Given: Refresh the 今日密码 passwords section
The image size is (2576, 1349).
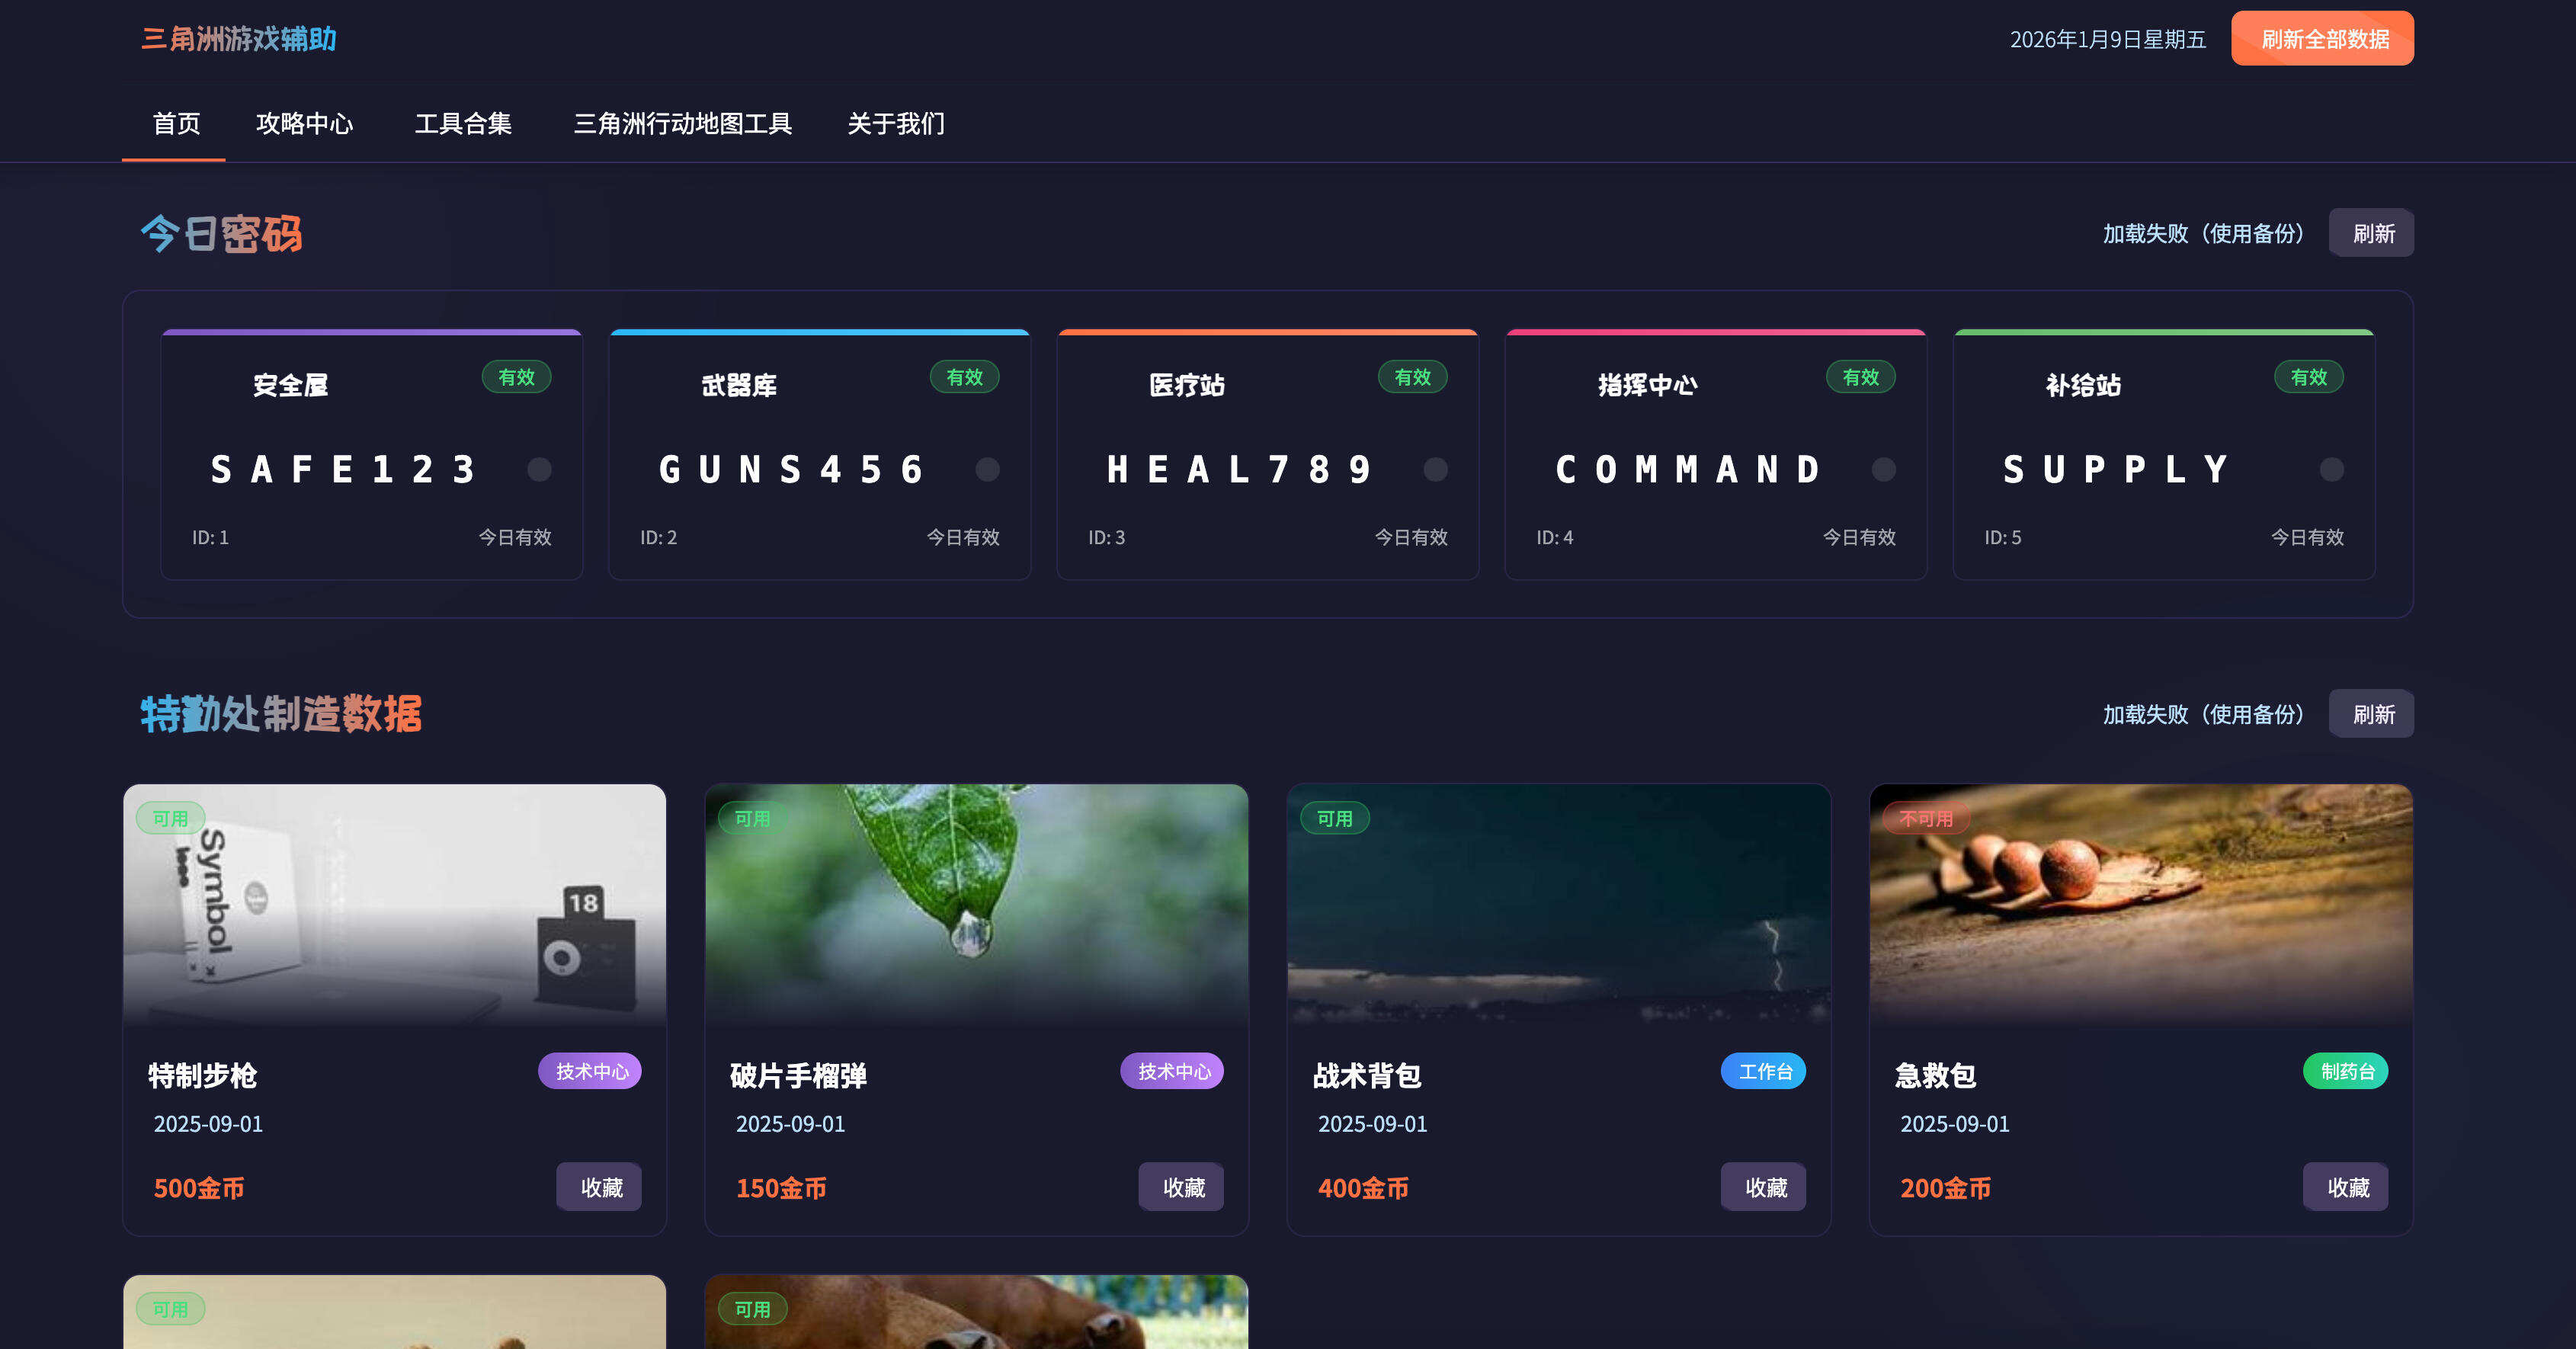Looking at the screenshot, I should point(2371,232).
